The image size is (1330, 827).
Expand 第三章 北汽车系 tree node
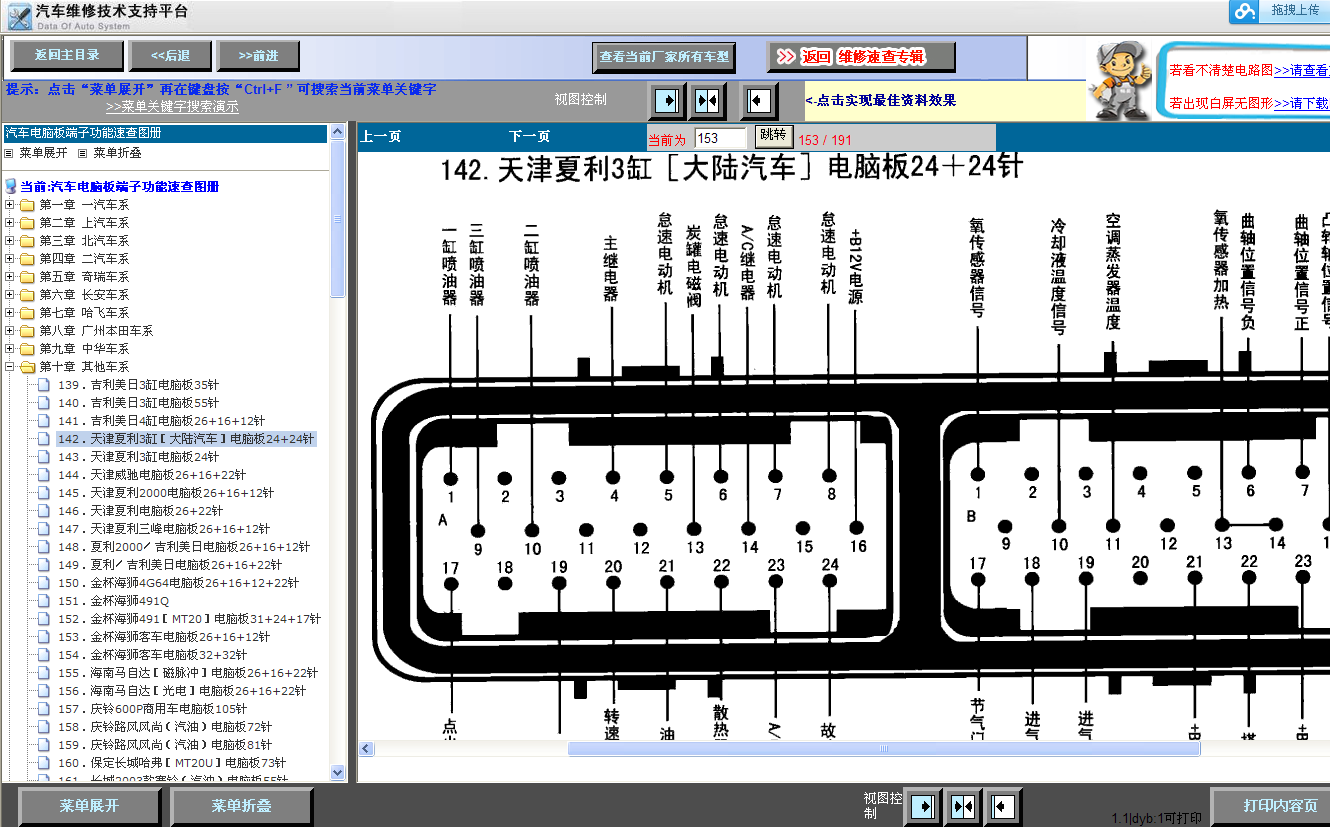(10, 241)
